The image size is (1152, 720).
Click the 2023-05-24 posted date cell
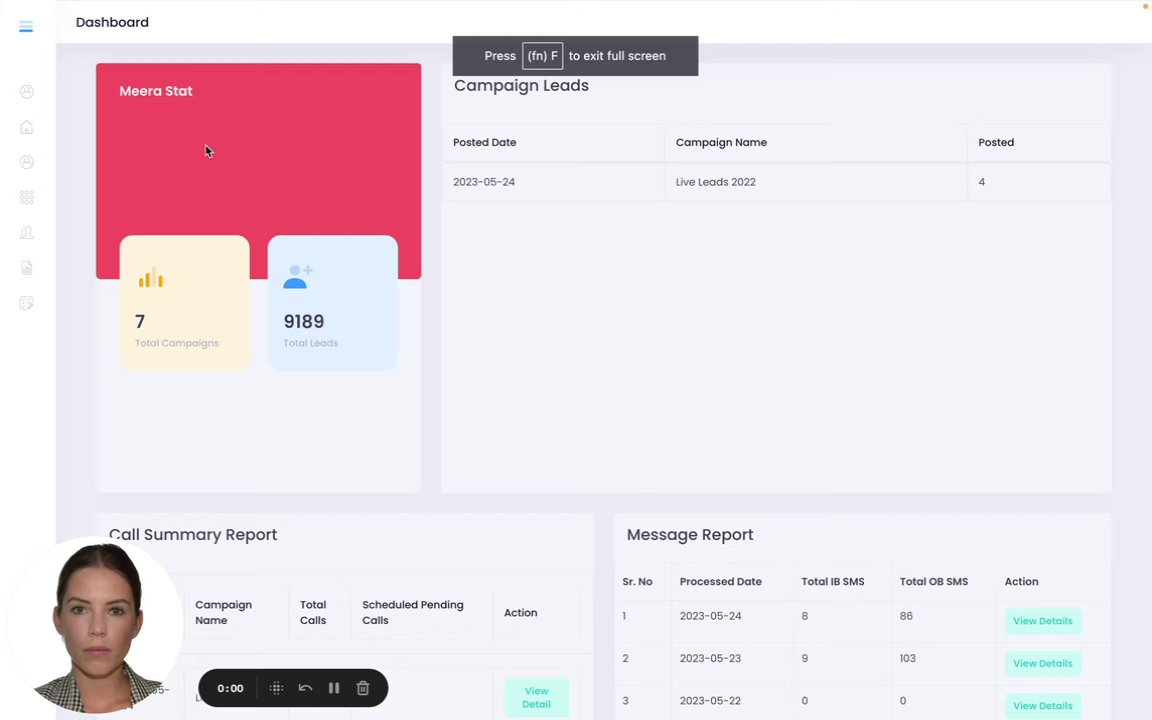coord(484,182)
